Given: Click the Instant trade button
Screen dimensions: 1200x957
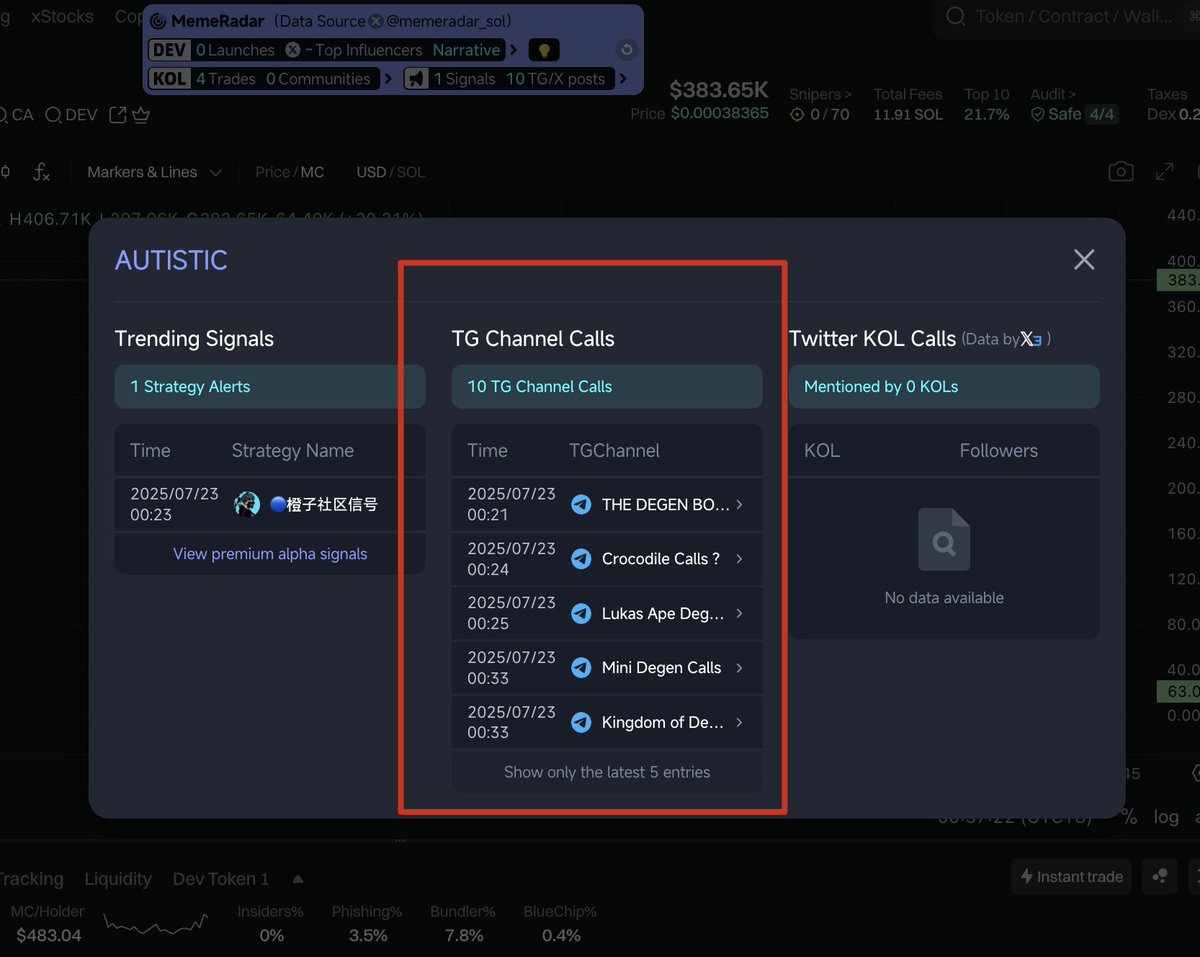Looking at the screenshot, I should [x=1071, y=877].
